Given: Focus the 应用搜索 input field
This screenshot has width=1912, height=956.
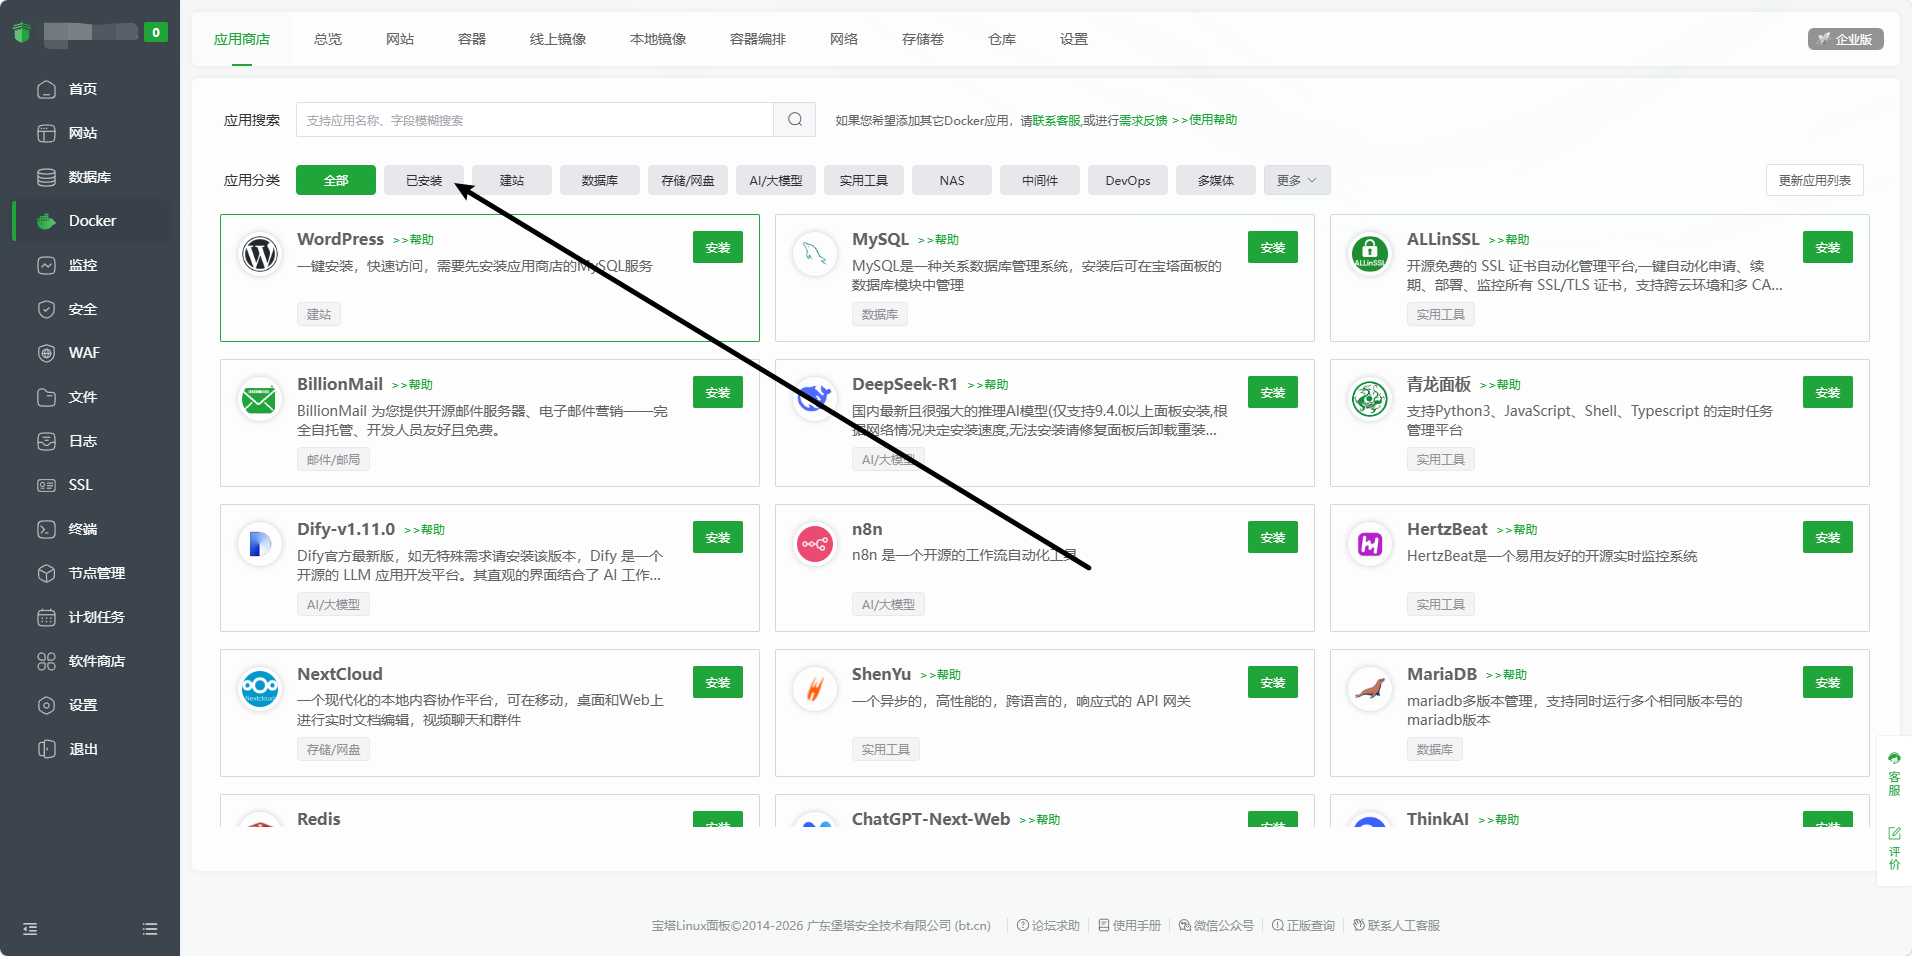Looking at the screenshot, I should coord(535,120).
